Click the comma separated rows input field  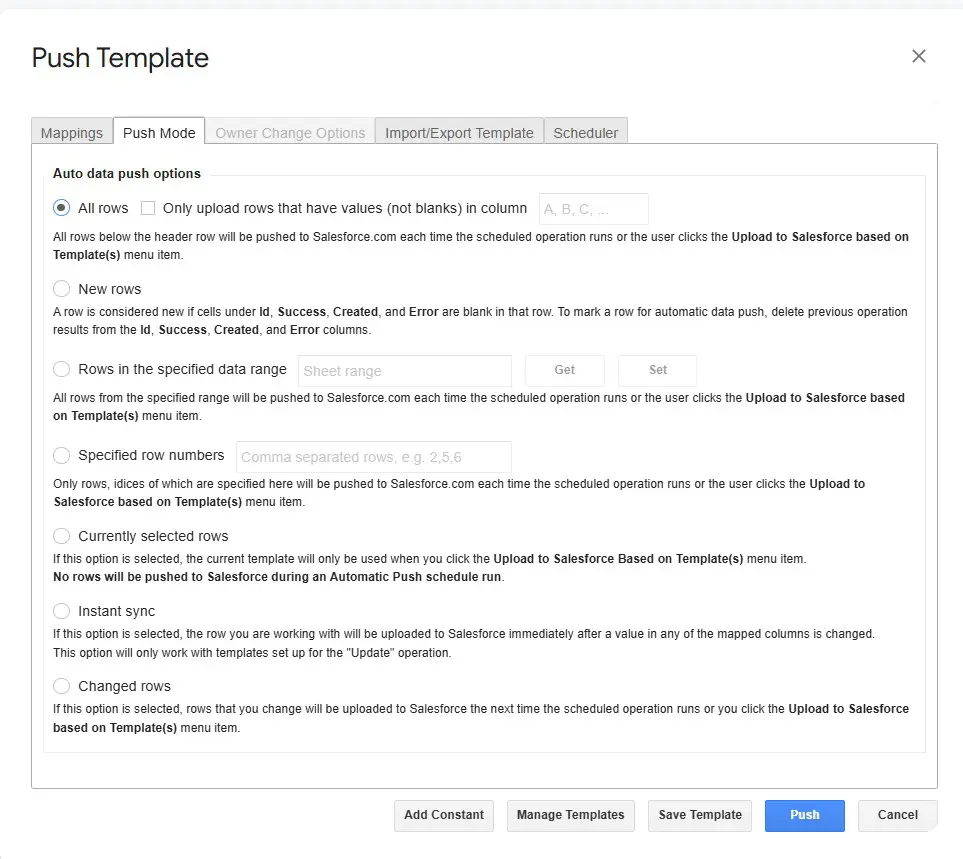tap(373, 456)
